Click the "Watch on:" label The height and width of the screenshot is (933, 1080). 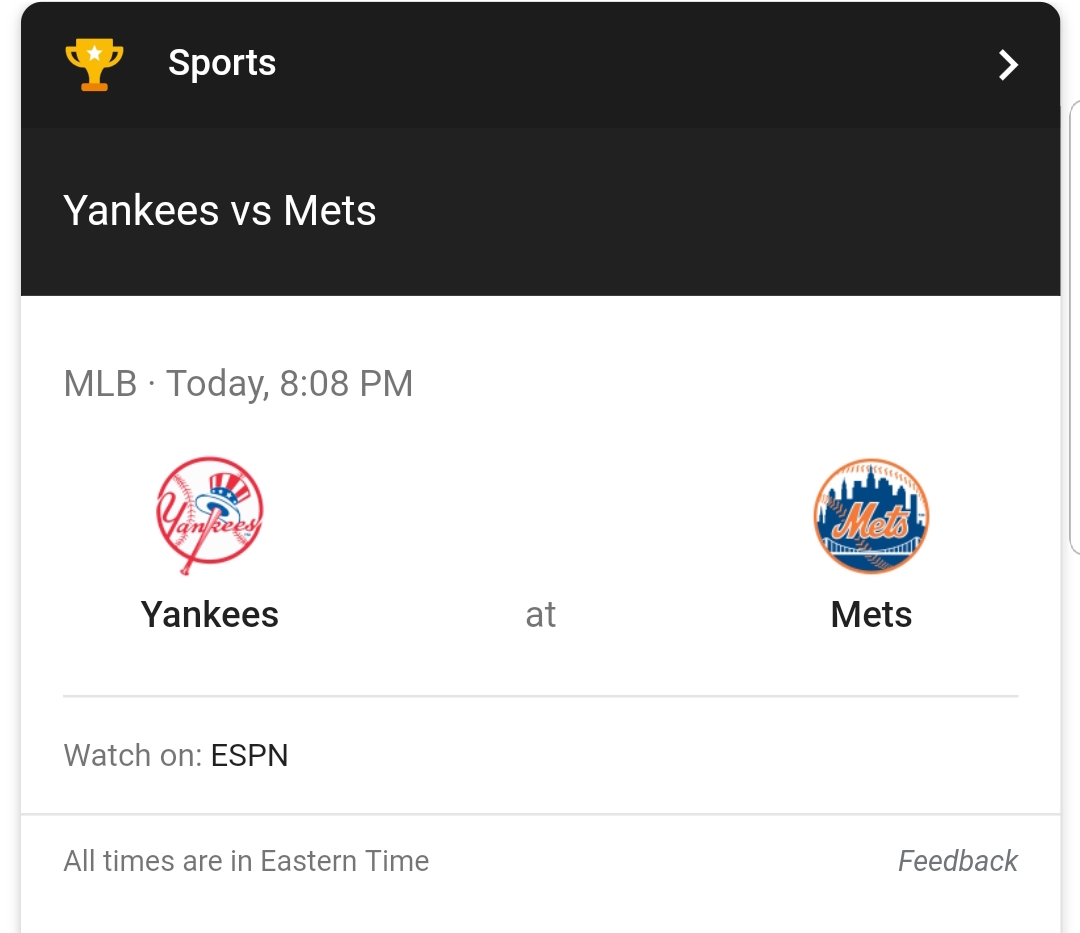pyautogui.click(x=134, y=755)
